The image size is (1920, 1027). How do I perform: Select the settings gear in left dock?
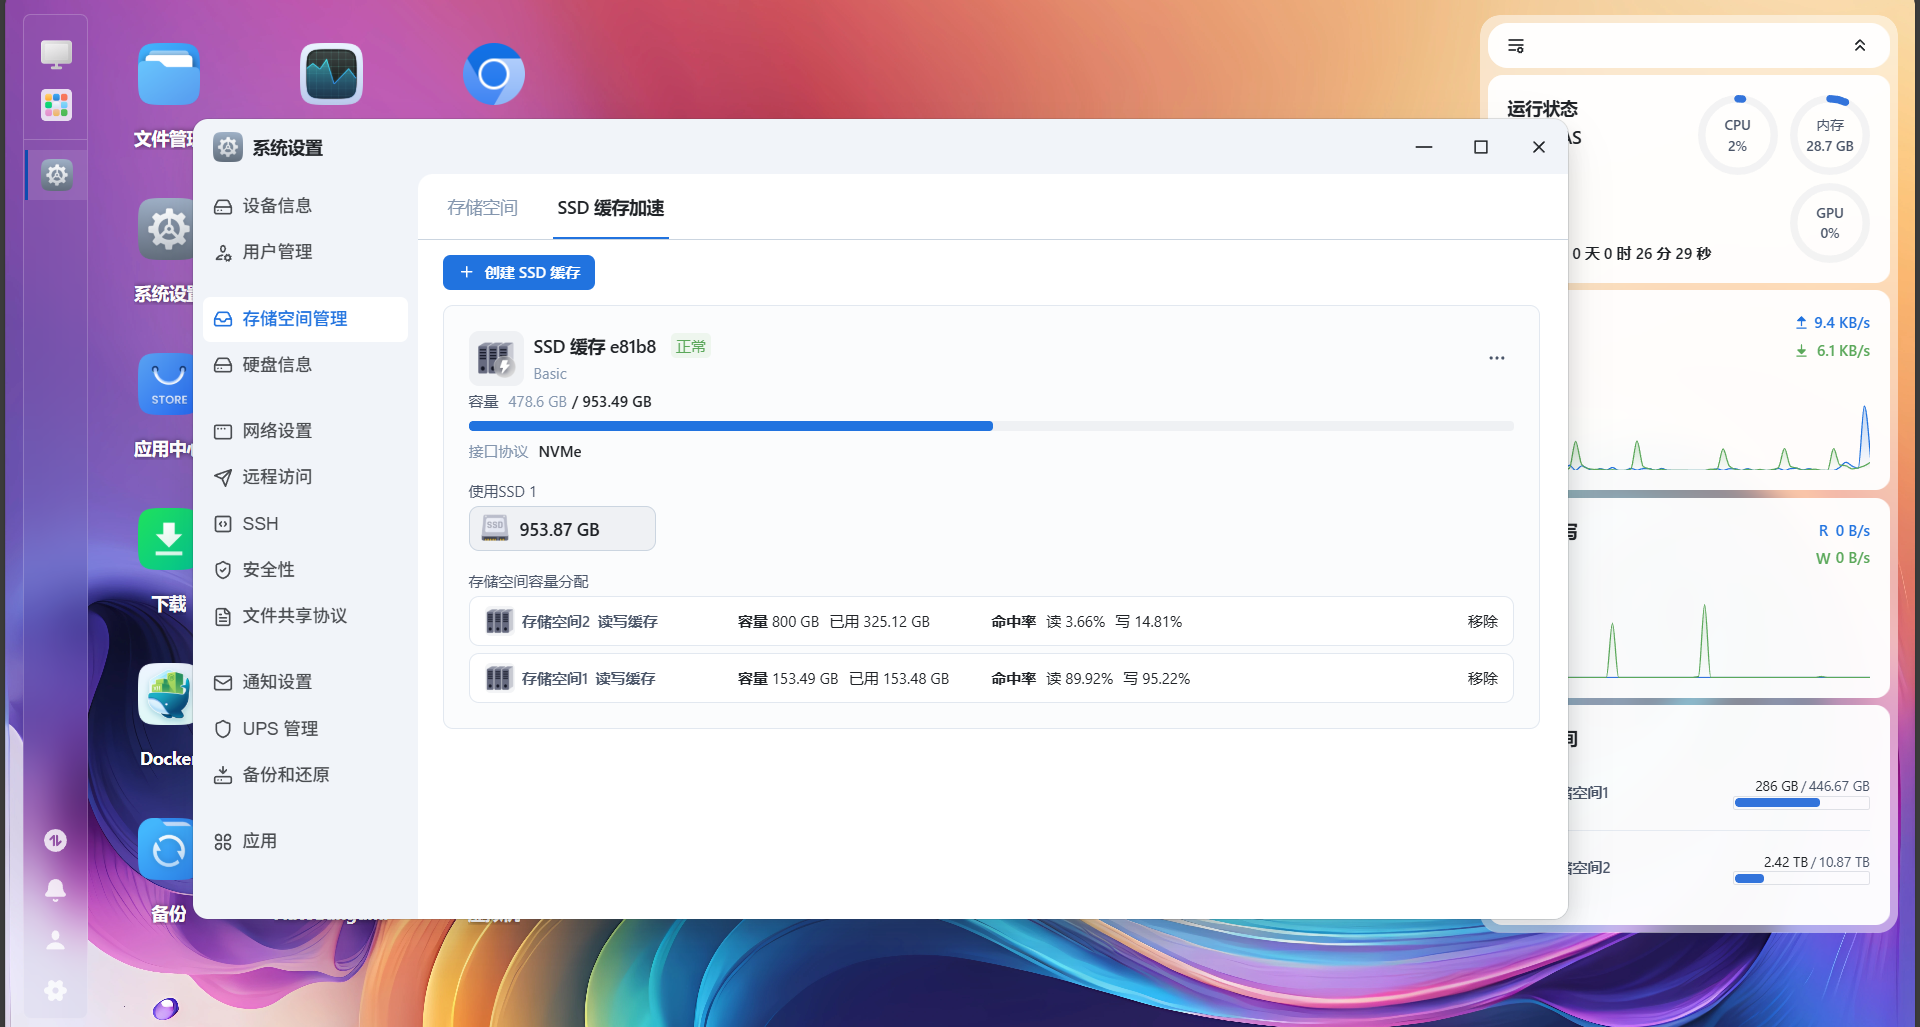tap(56, 175)
